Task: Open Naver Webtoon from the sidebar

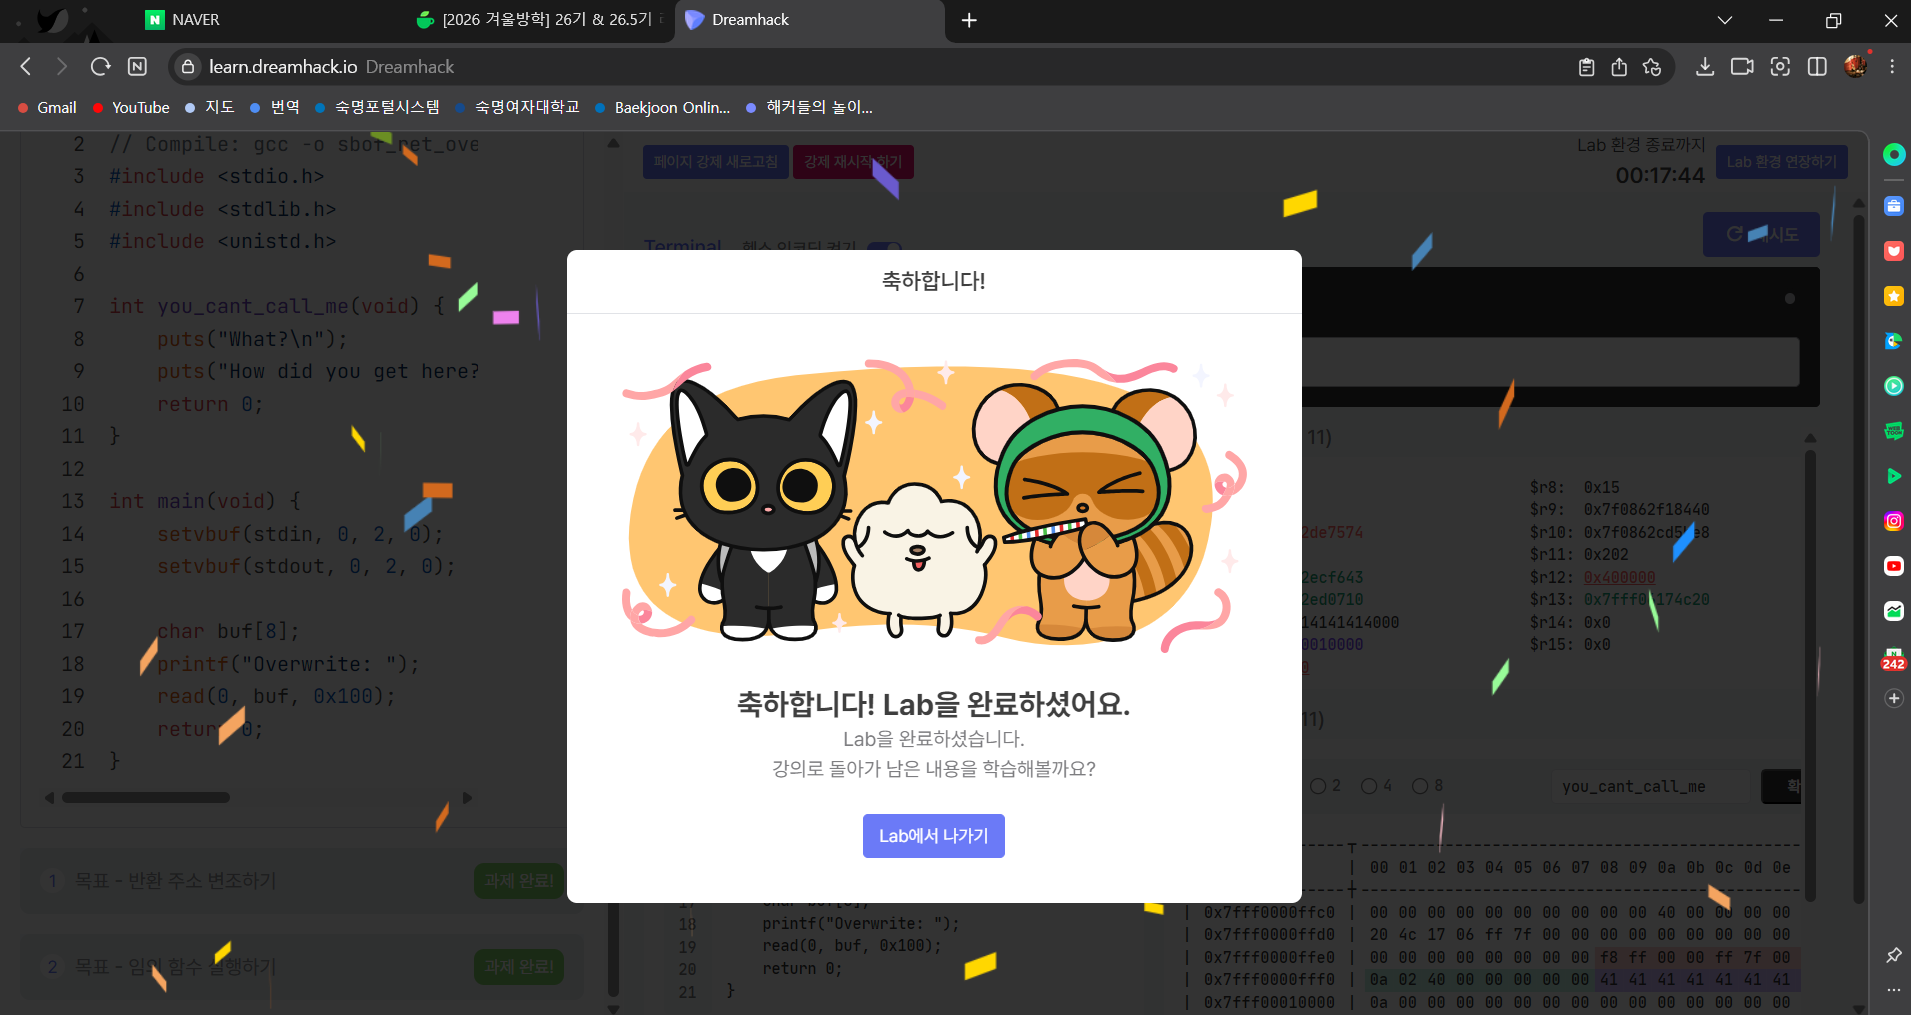Action: (x=1893, y=431)
